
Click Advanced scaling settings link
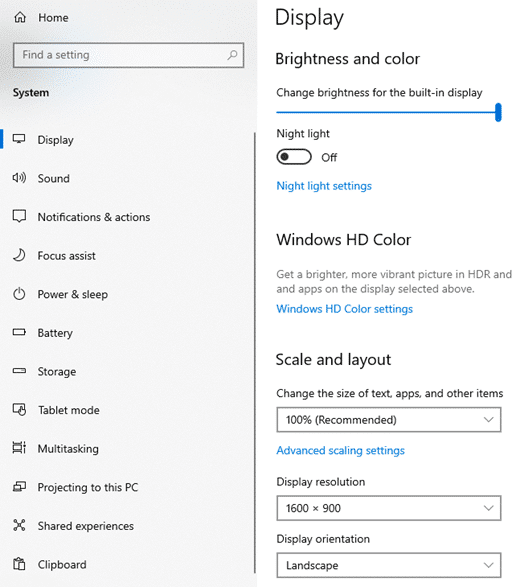pos(340,450)
